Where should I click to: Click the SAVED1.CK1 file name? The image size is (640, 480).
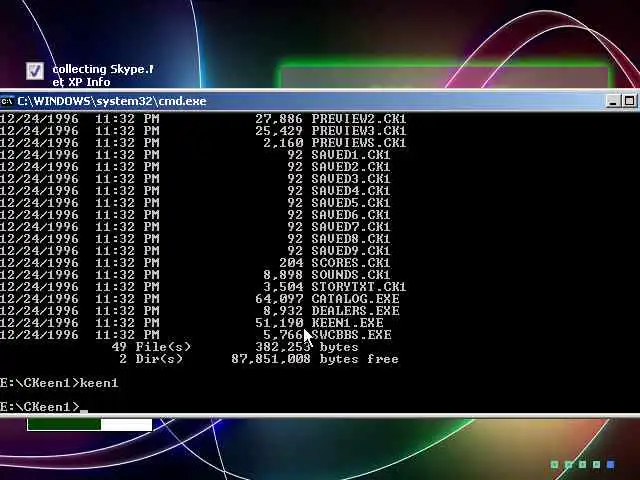(x=351, y=155)
